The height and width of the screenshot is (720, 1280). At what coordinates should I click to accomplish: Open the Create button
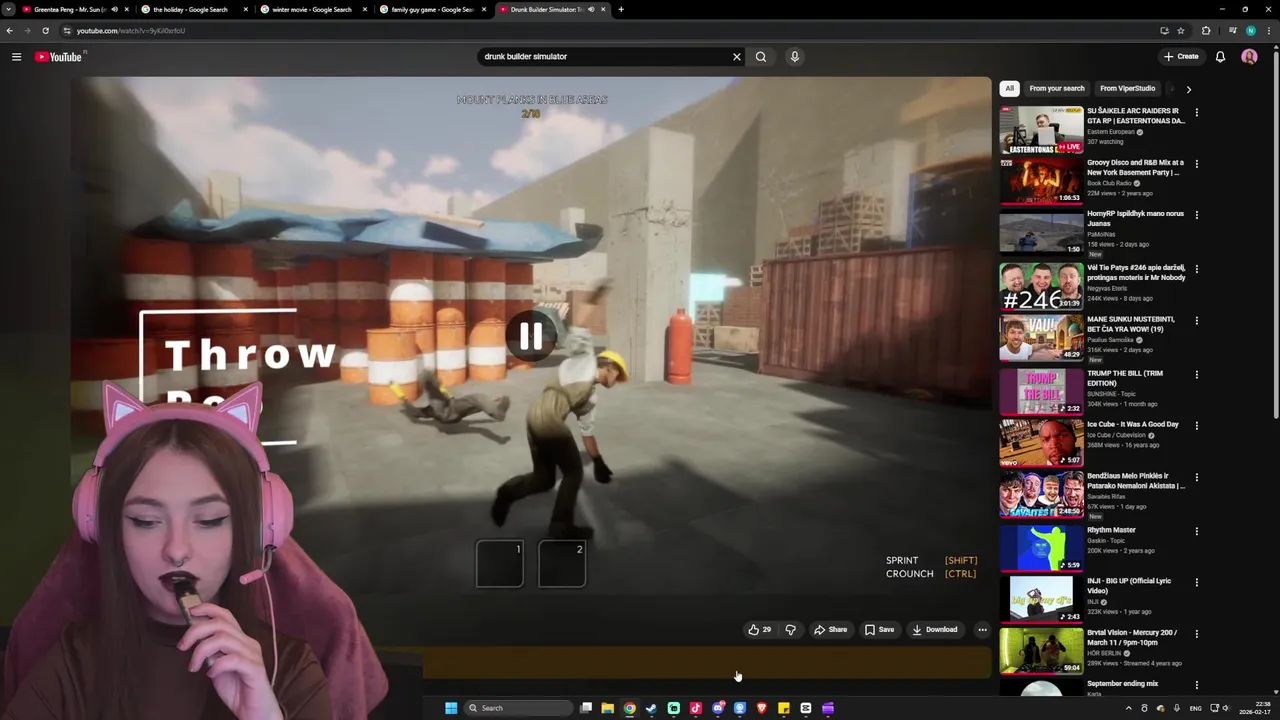pos(1181,57)
